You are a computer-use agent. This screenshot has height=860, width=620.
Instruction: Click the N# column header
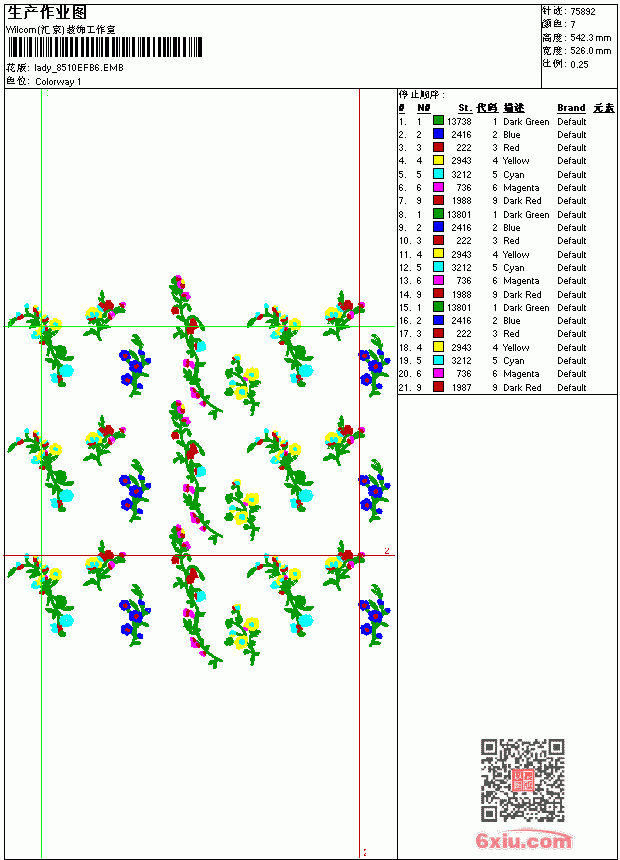coord(424,108)
